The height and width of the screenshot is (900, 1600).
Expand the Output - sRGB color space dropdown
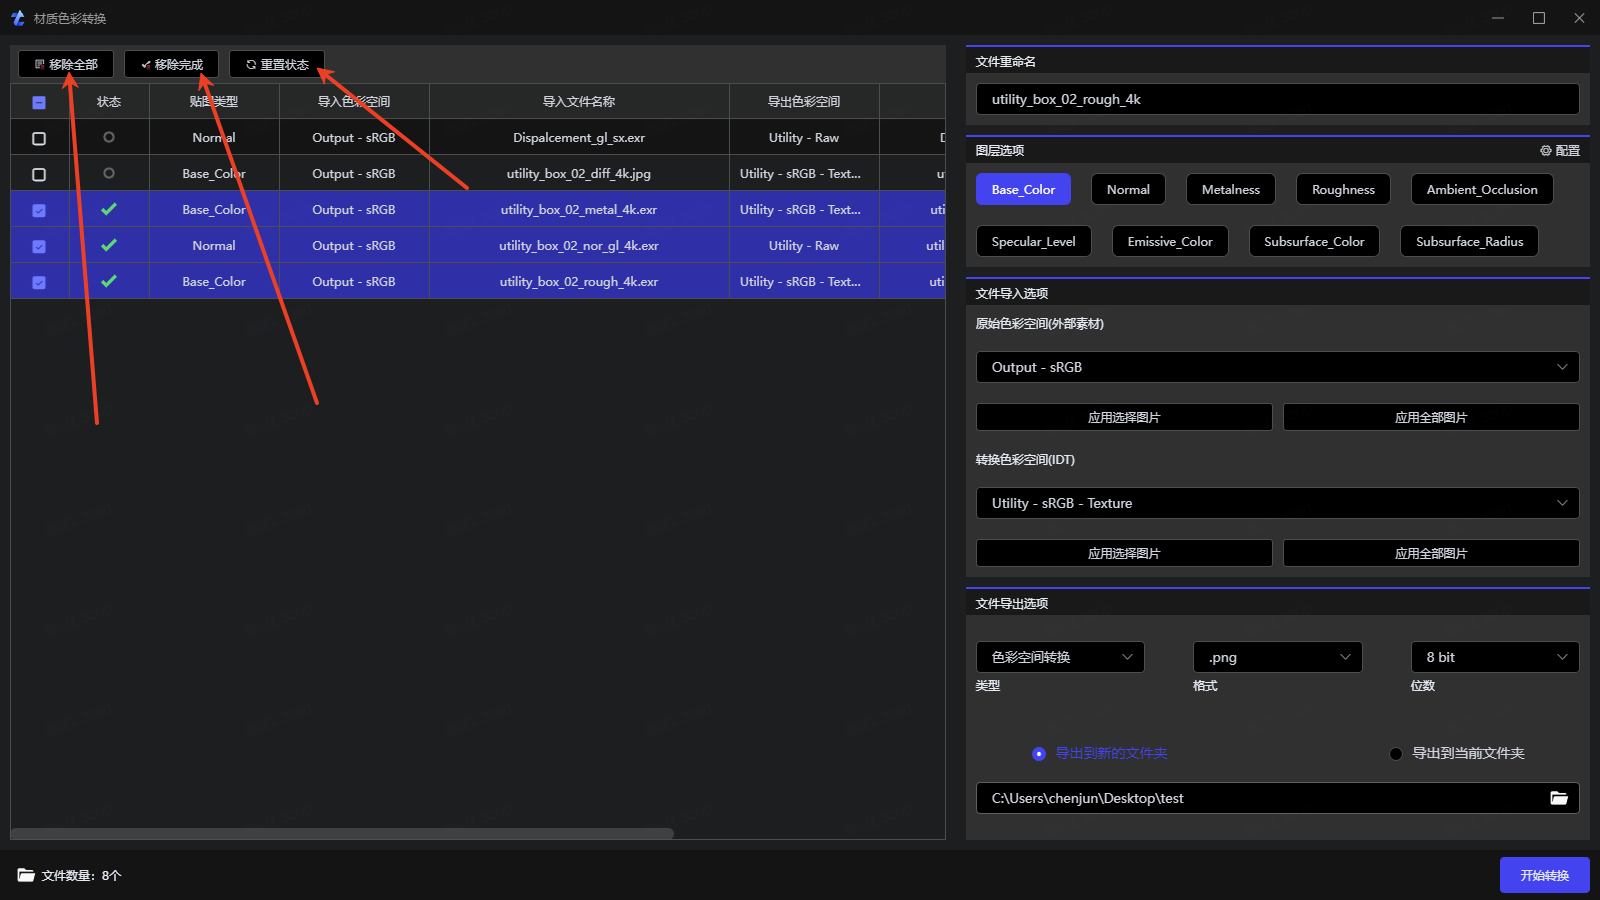pos(1277,367)
